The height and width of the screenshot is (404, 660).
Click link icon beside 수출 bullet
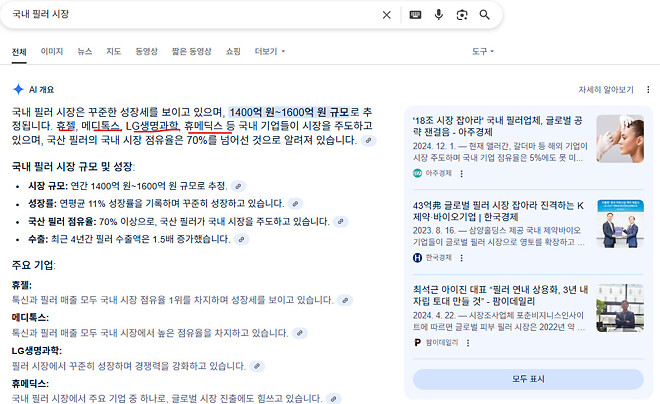click(242, 239)
